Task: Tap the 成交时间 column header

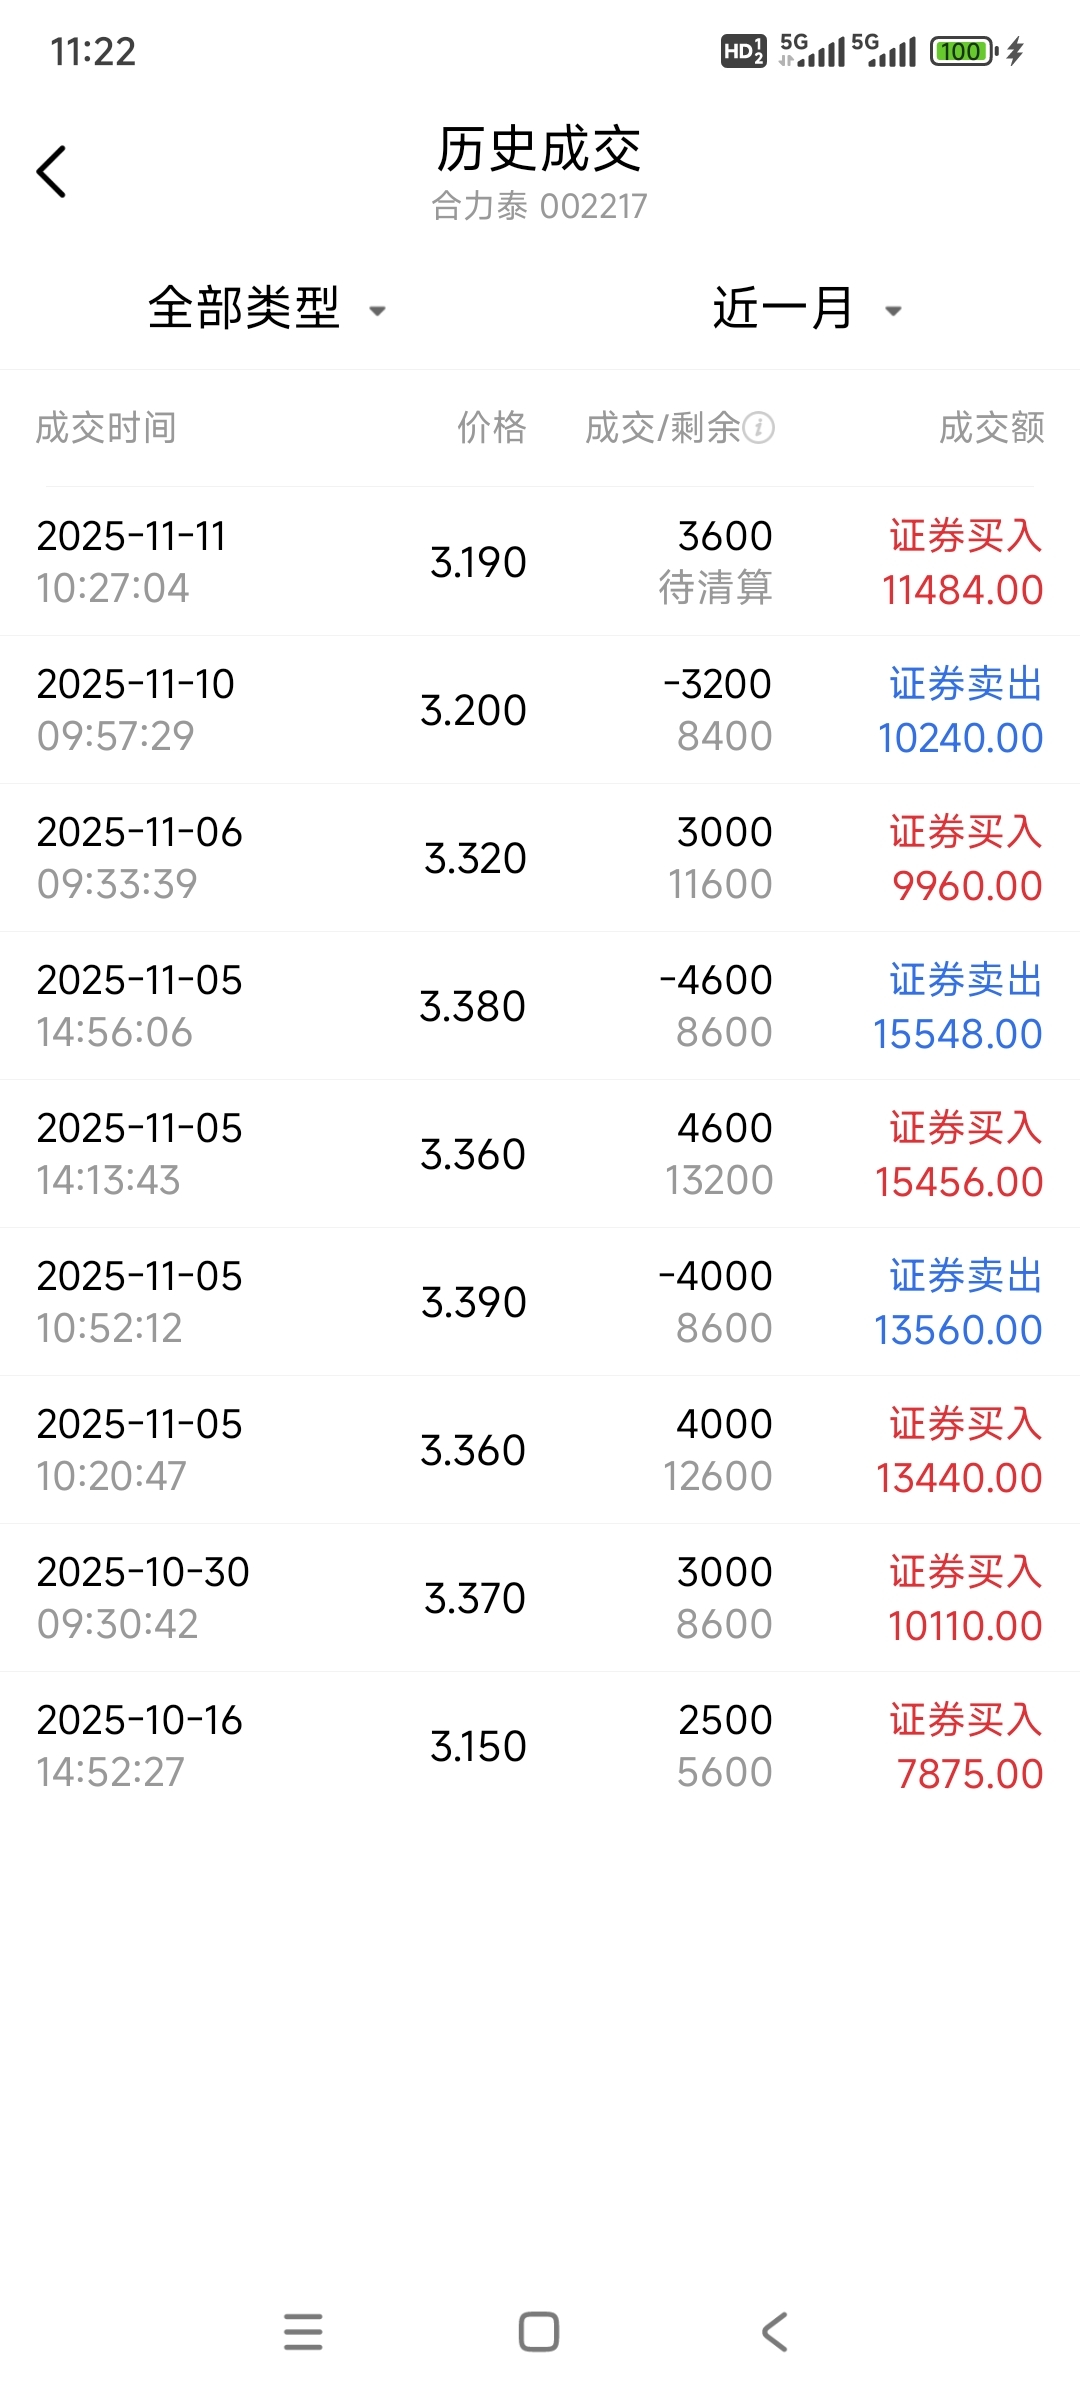Action: coord(106,428)
